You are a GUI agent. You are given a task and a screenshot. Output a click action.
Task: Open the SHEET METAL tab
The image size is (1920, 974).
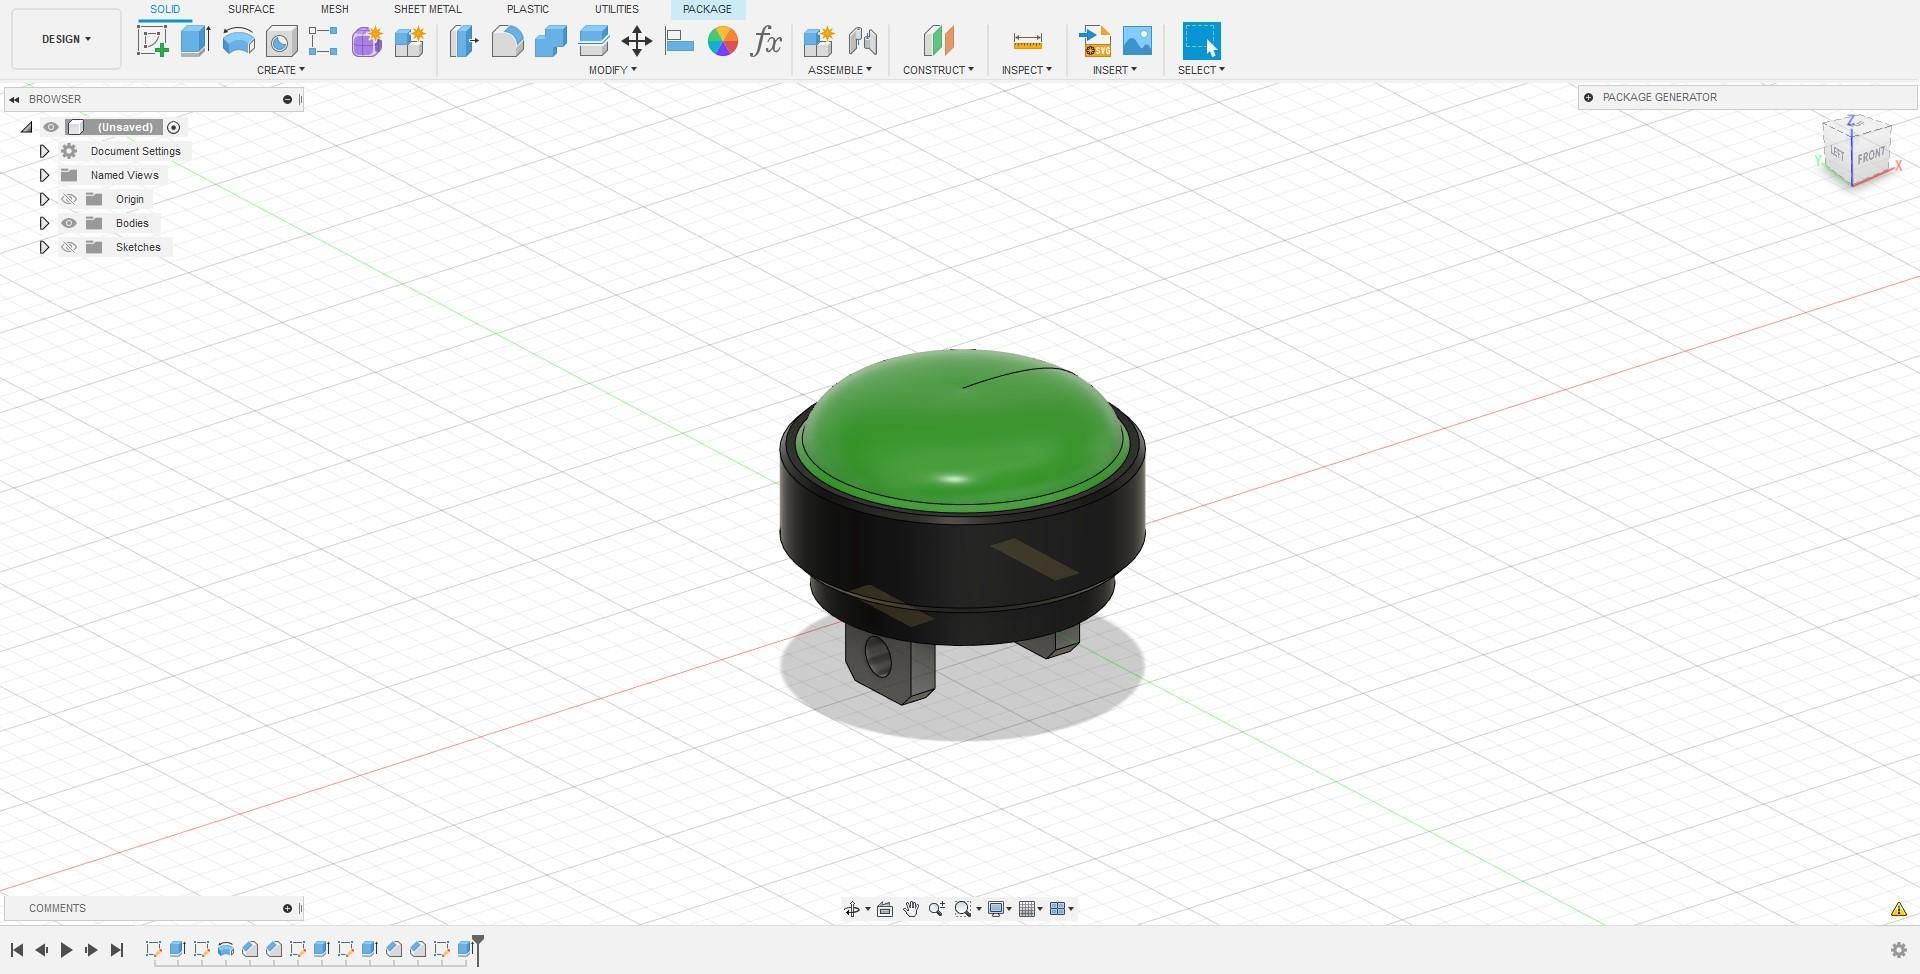click(427, 9)
